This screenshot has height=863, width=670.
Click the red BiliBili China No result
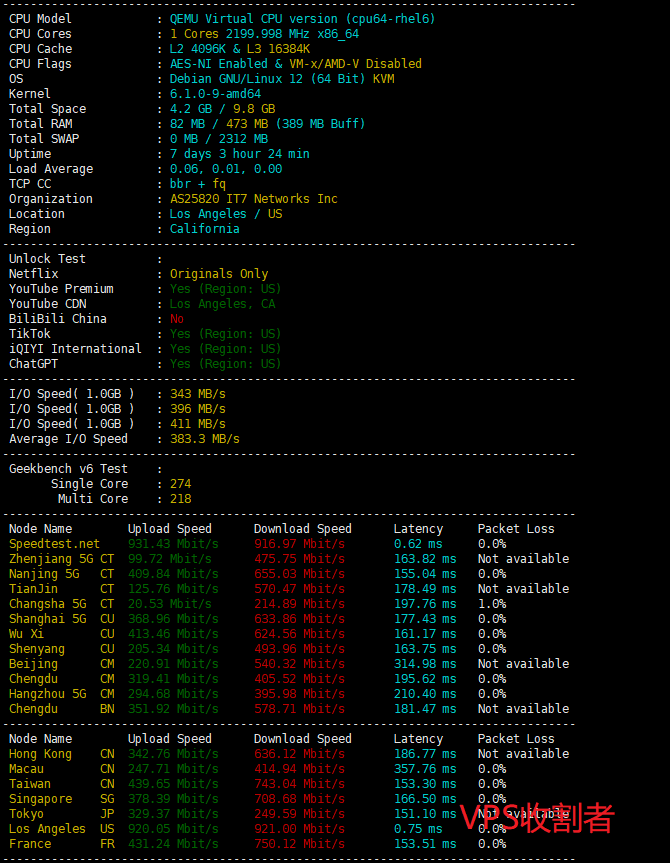177,319
